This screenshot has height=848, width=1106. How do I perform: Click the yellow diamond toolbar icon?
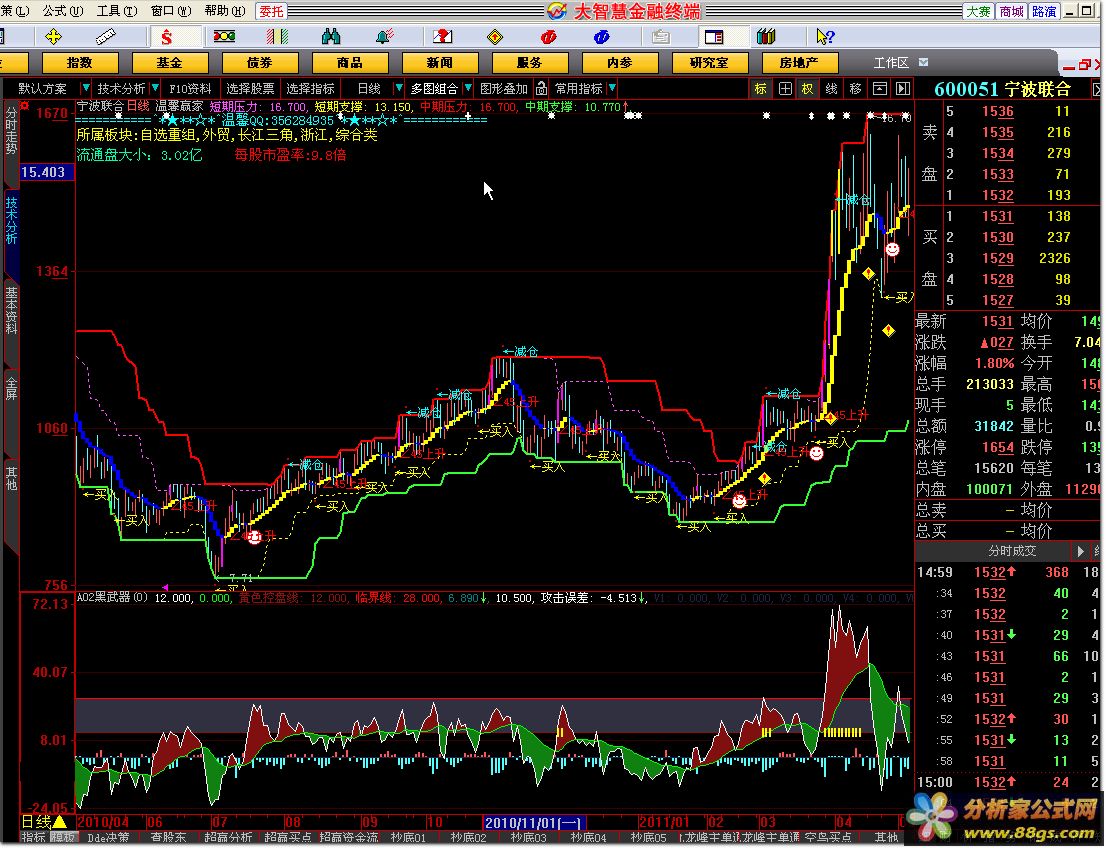(x=495, y=37)
